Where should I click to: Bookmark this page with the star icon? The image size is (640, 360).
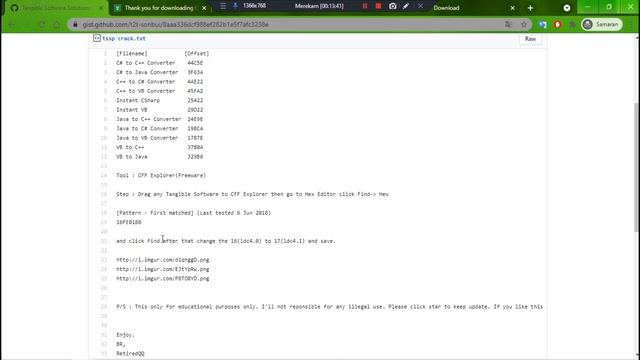524,24
